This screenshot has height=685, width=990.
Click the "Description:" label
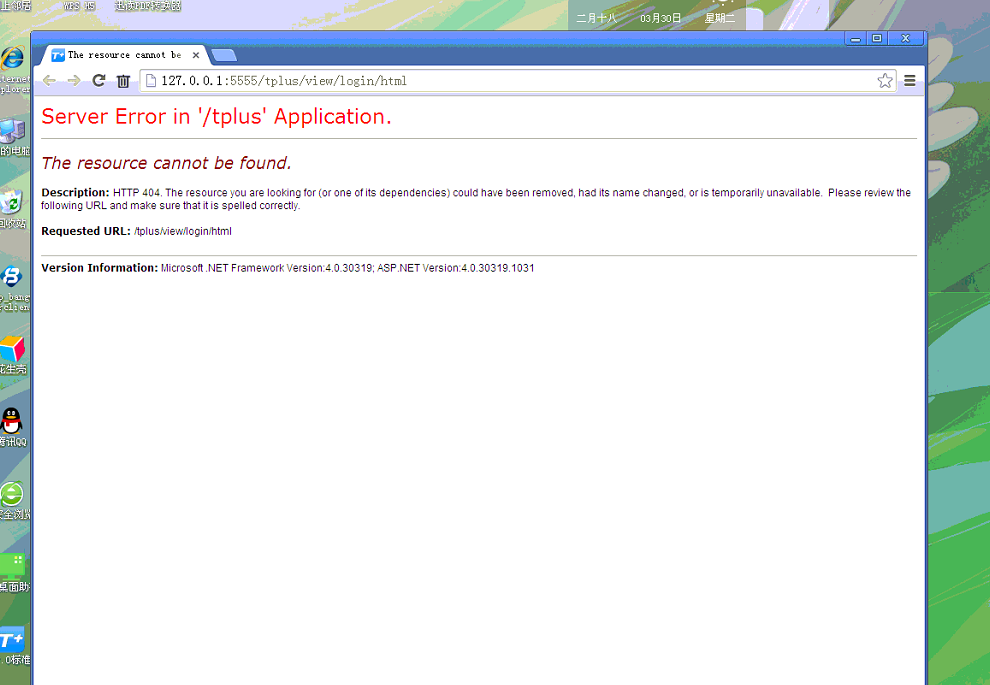[75, 193]
